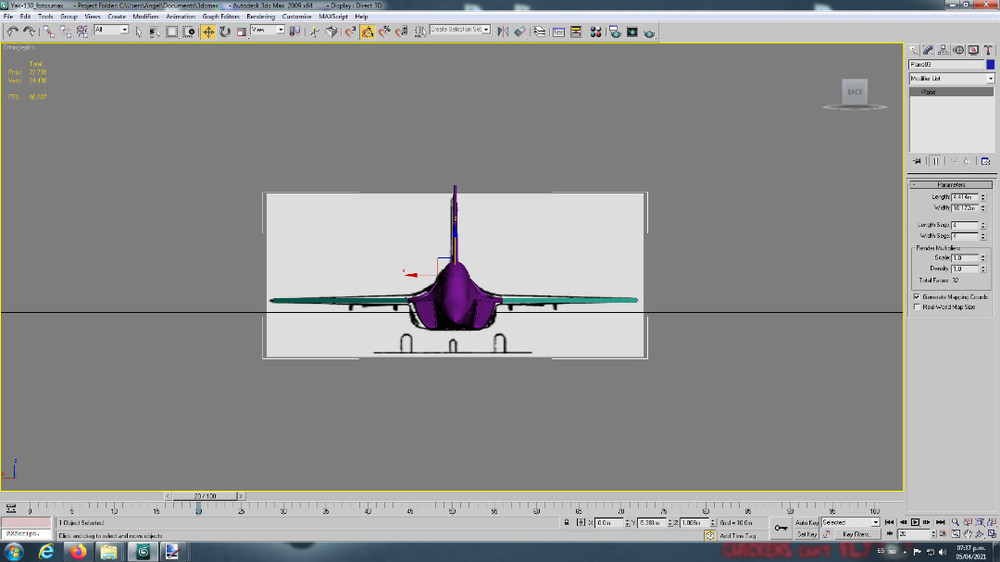1000x562 pixels.
Task: Collapse the Parameters rollout
Action: (950, 184)
